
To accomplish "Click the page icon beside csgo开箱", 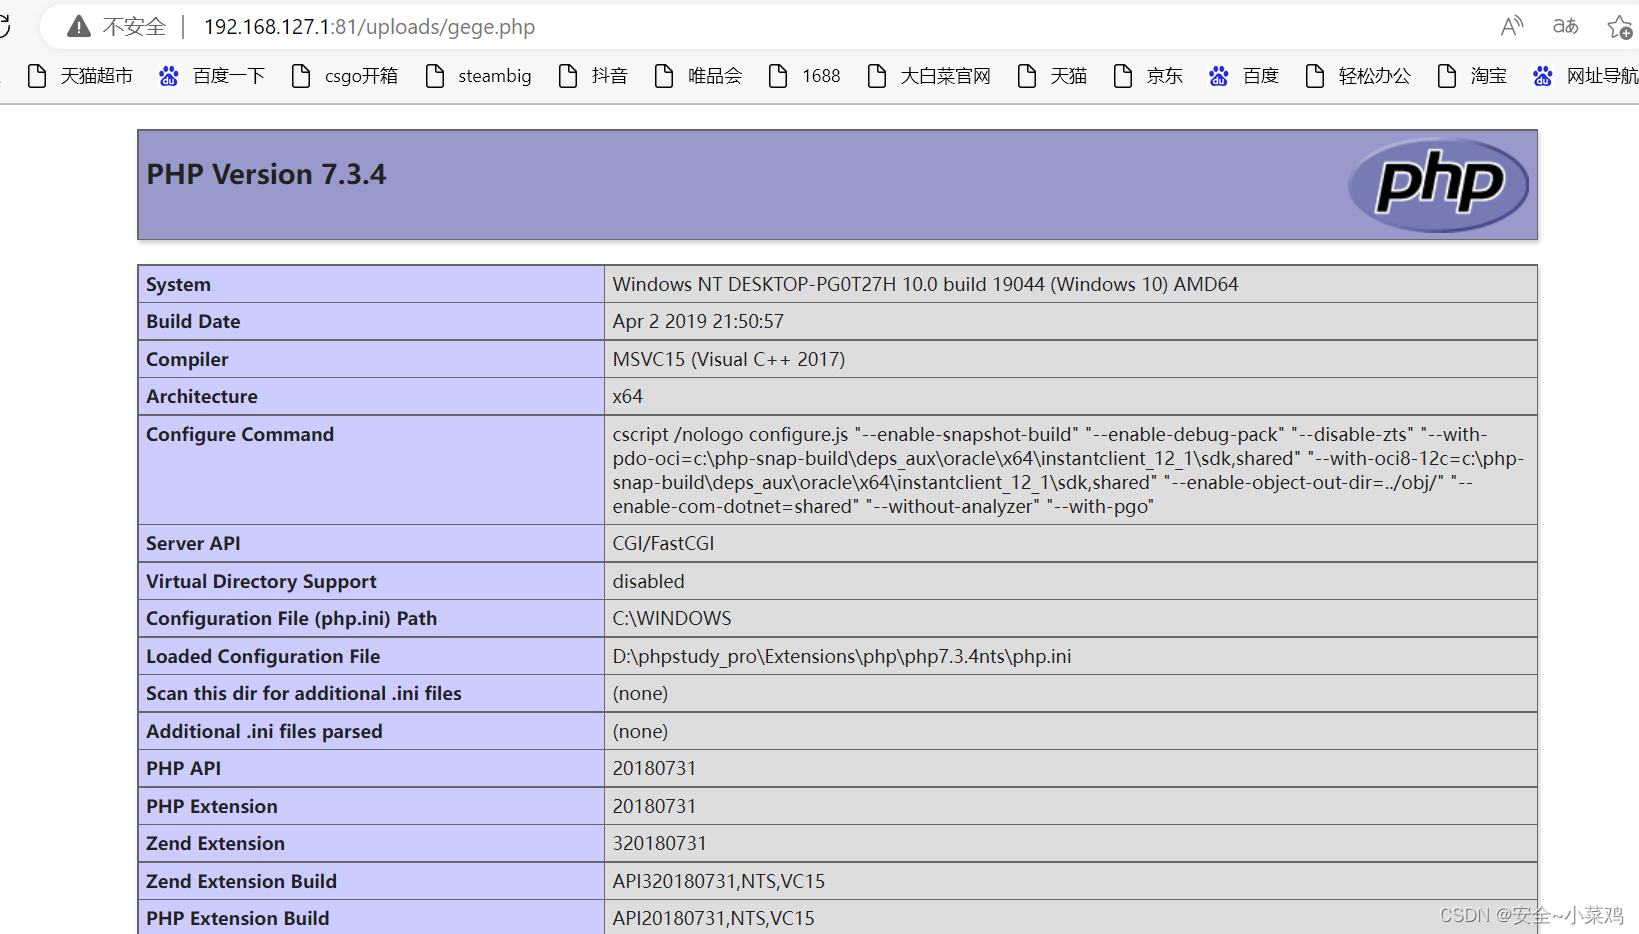I will coord(301,76).
